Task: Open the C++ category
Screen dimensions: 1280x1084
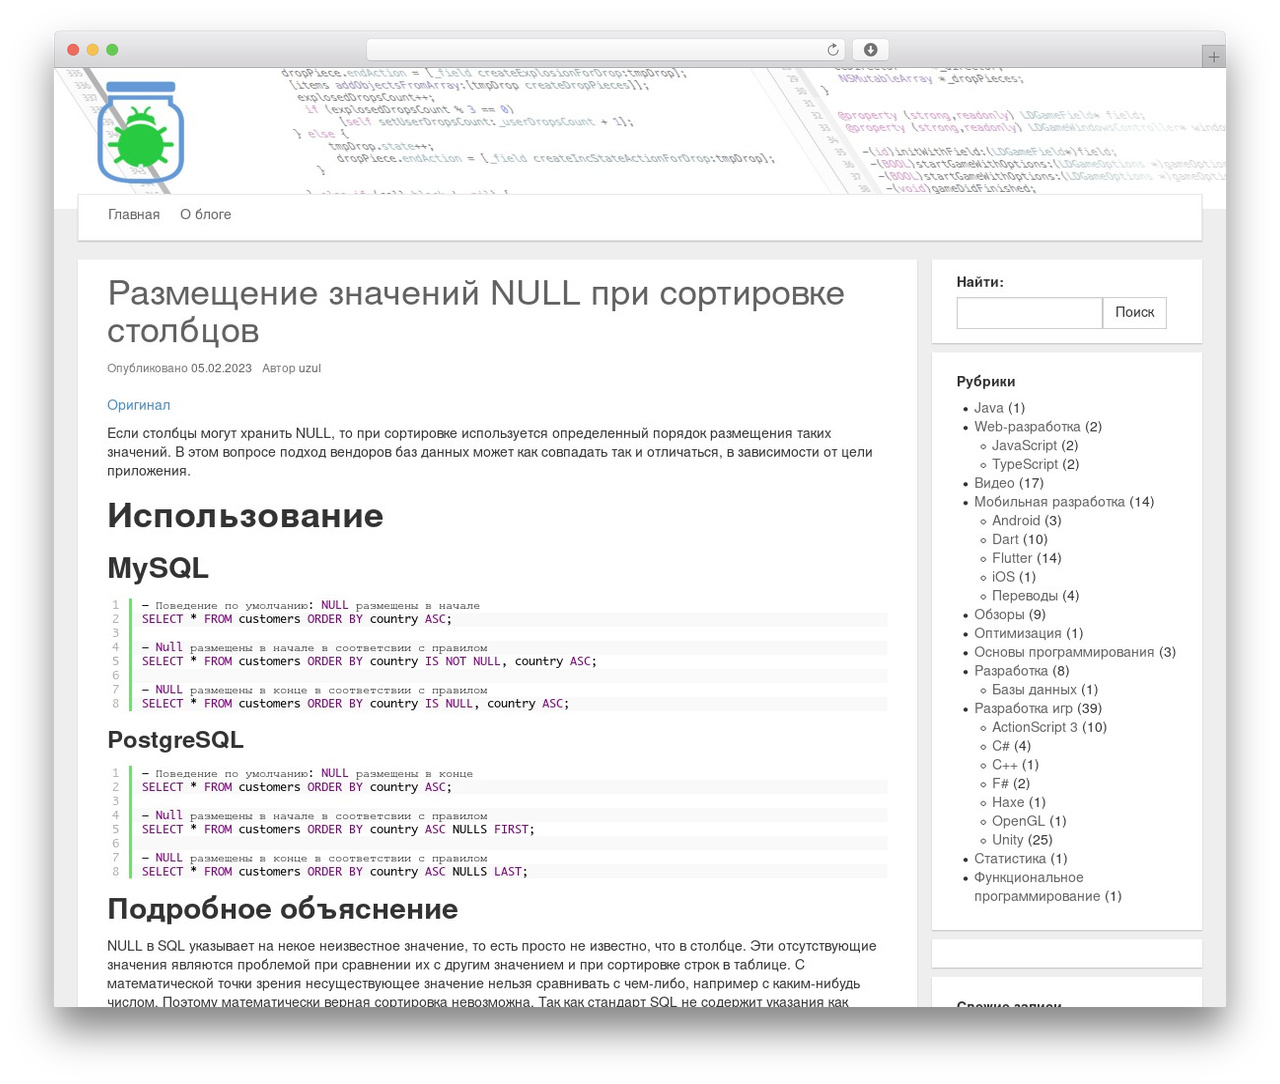Action: click(x=1005, y=765)
